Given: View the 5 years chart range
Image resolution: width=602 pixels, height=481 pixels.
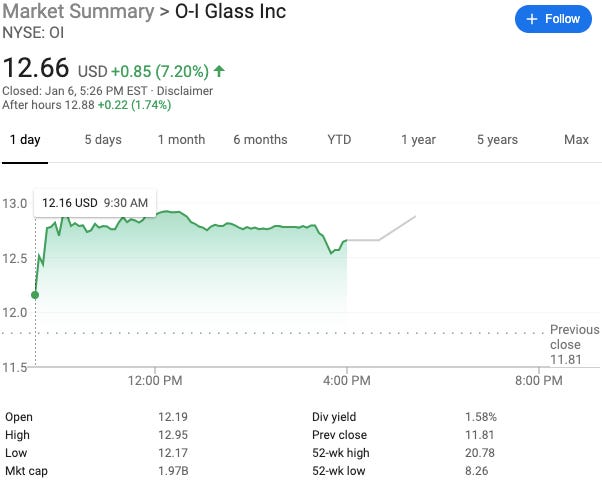Looking at the screenshot, I should click(x=497, y=140).
